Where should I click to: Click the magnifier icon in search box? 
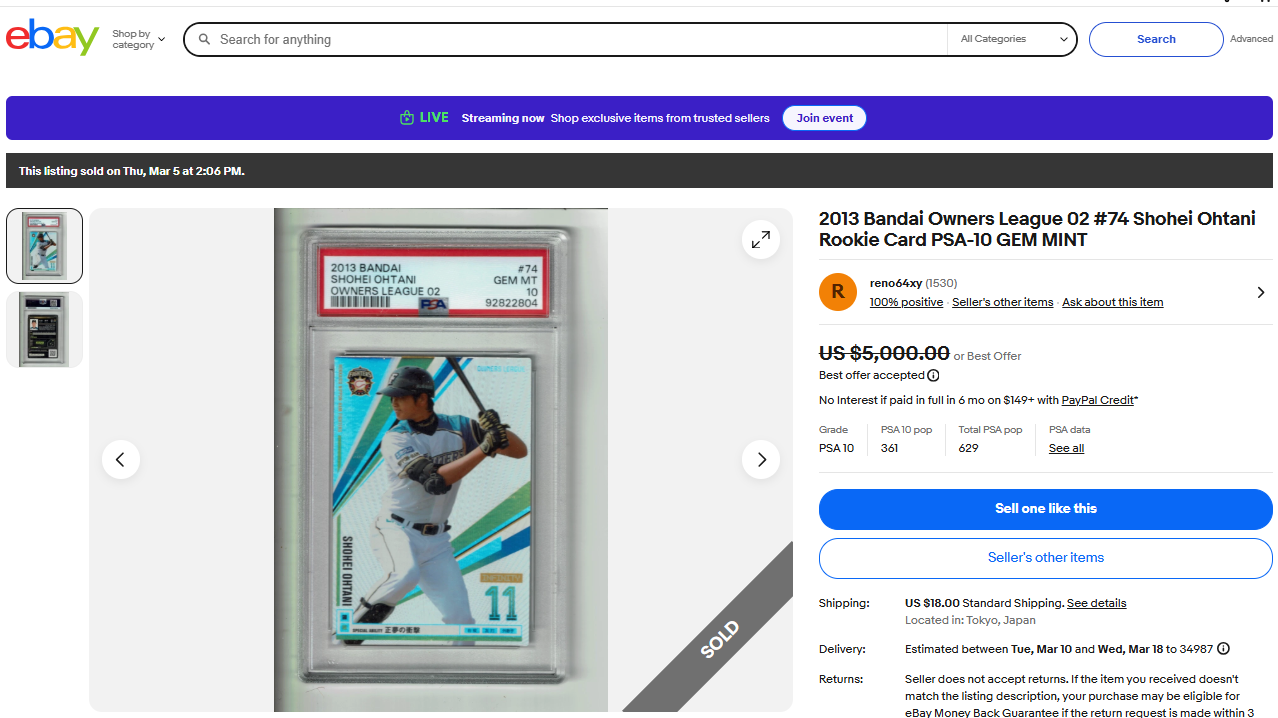click(204, 40)
